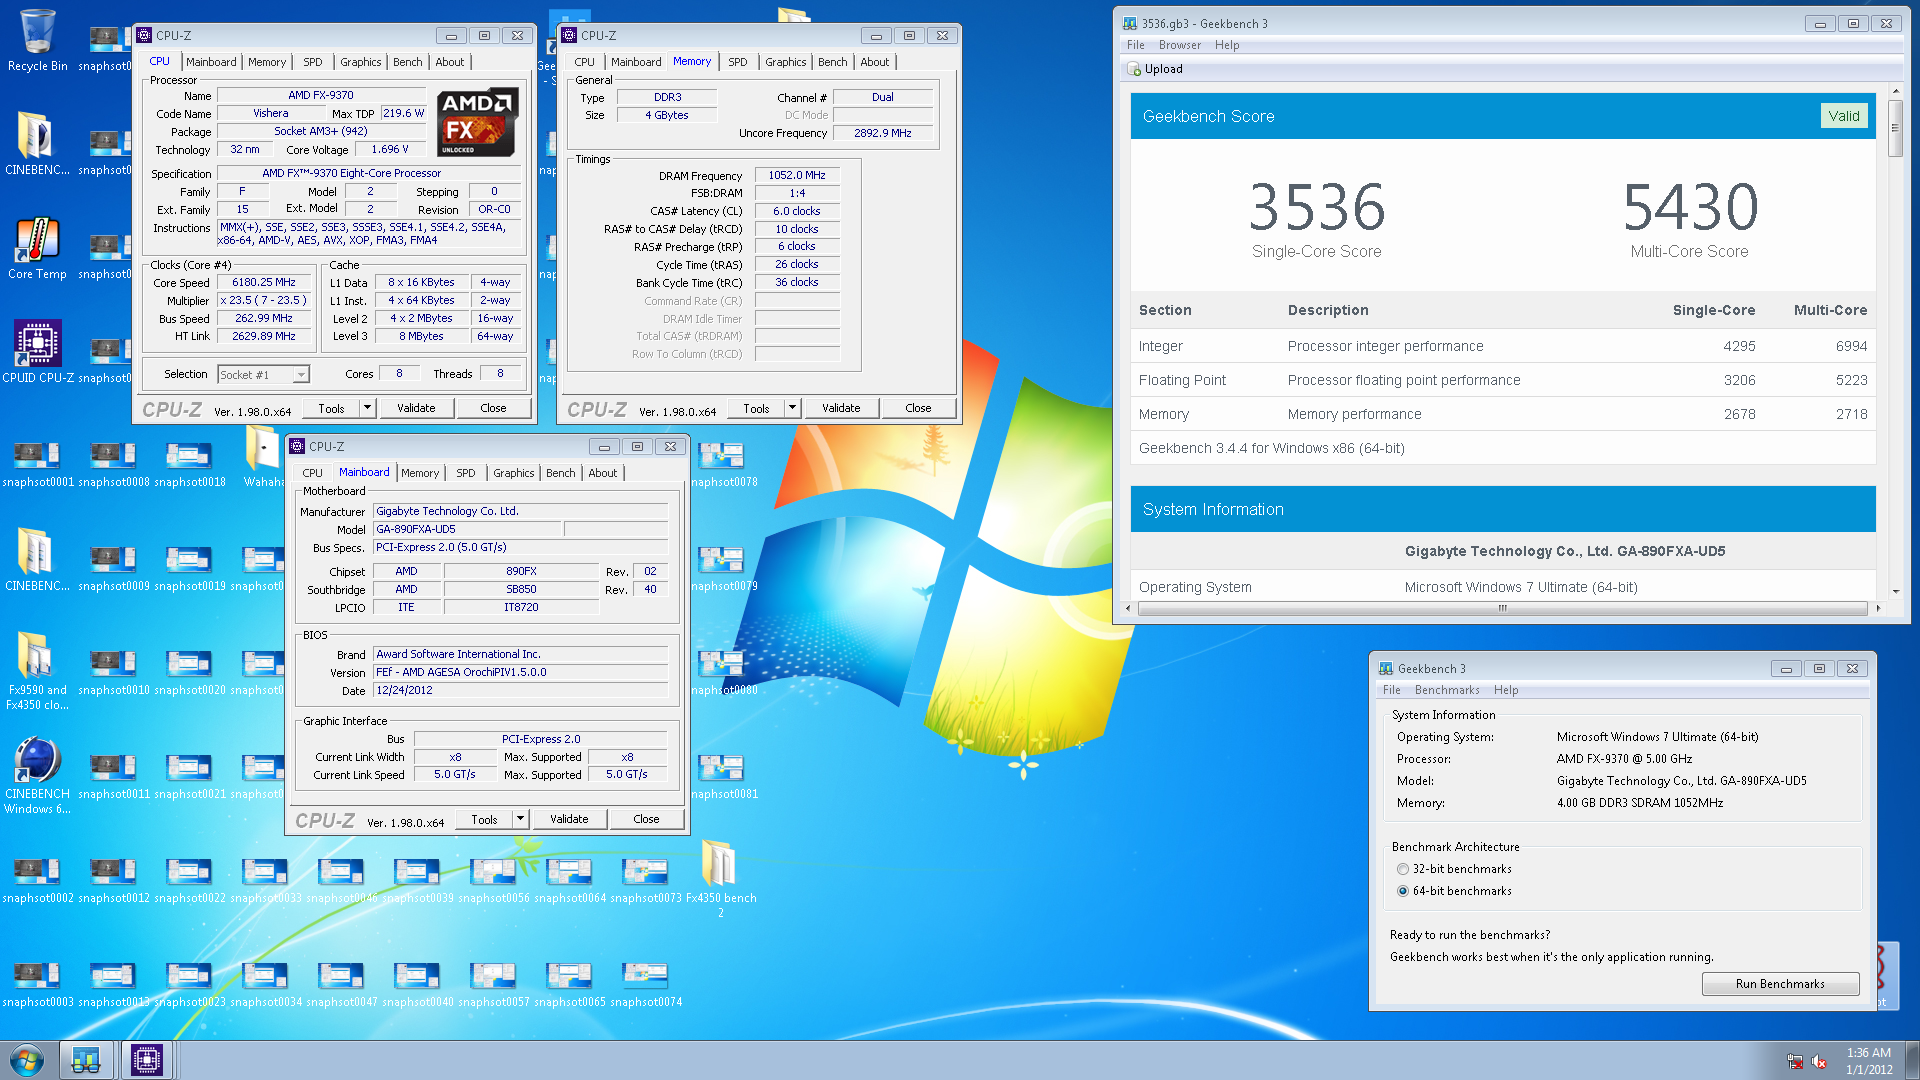This screenshot has width=1920, height=1080.
Task: Click the vertical scrollbar down arrow in Geekbench
Action: pos(1895,592)
